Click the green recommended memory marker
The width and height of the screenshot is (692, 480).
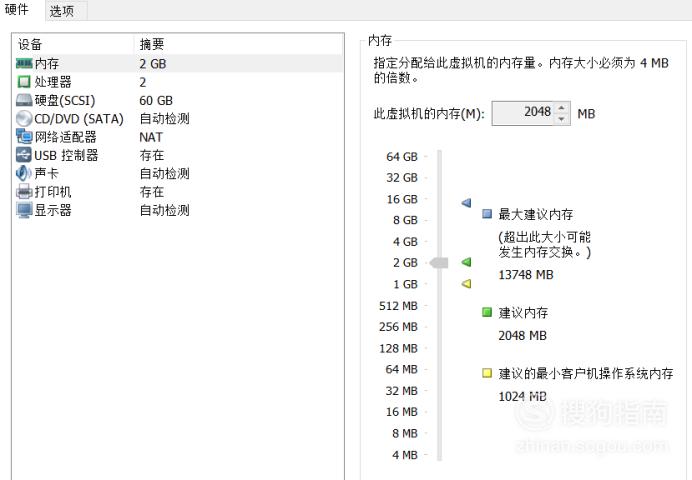click(466, 262)
